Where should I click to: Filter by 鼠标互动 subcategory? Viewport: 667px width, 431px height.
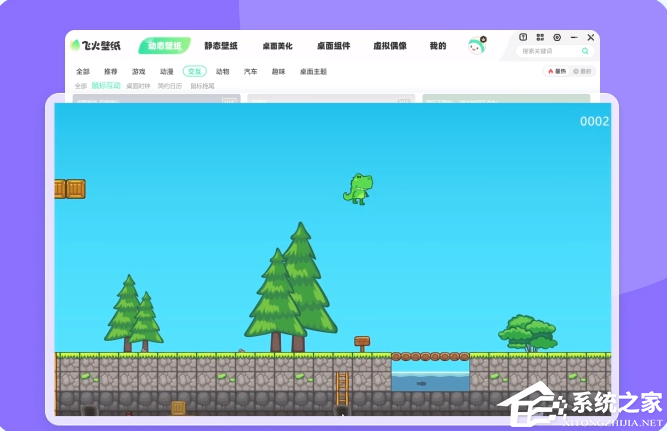pos(106,86)
